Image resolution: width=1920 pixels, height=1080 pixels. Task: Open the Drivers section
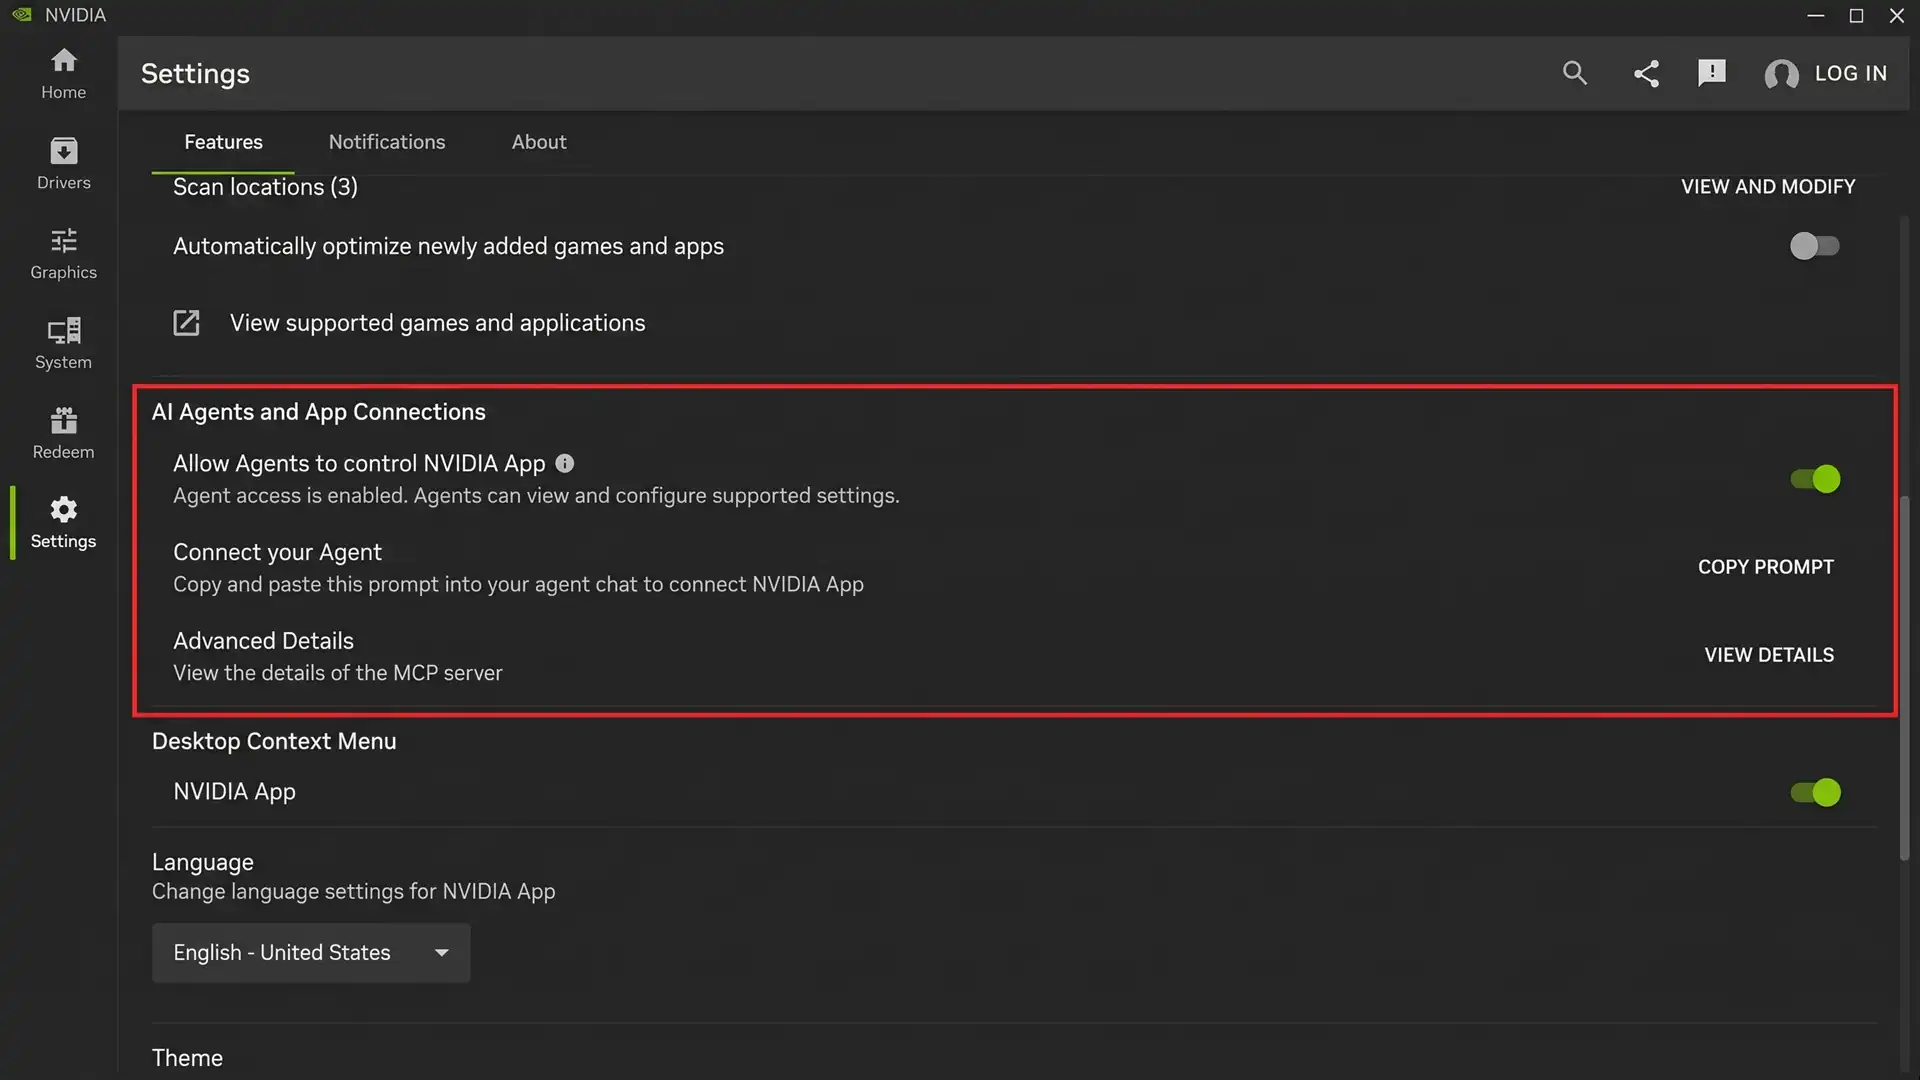click(63, 164)
